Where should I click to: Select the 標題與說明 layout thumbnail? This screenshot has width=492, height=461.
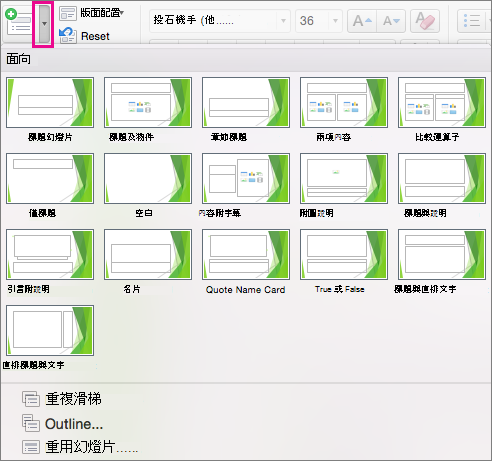[x=442, y=179]
